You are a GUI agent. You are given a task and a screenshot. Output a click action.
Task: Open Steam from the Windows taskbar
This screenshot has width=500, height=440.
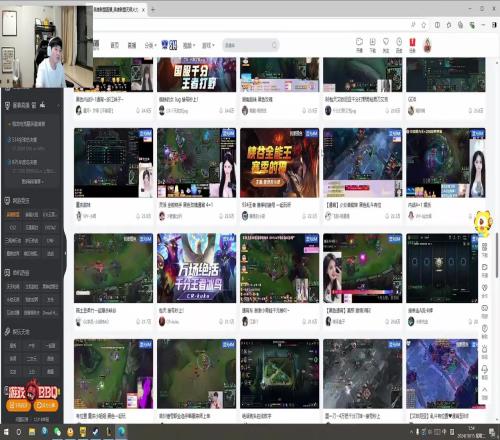(x=95, y=432)
